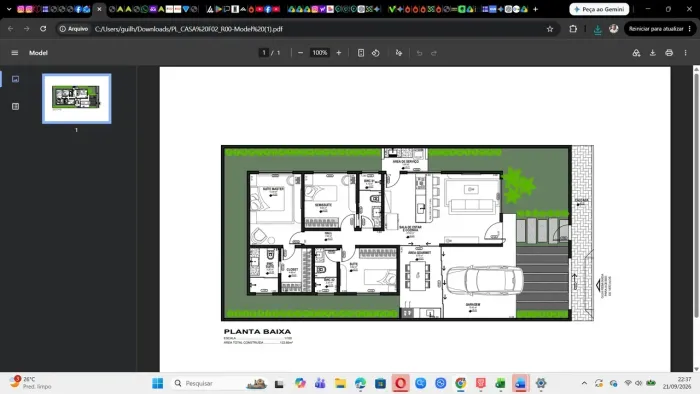The image size is (700, 394).
Task: Open the volume control in the tray
Action: pyautogui.click(x=639, y=383)
